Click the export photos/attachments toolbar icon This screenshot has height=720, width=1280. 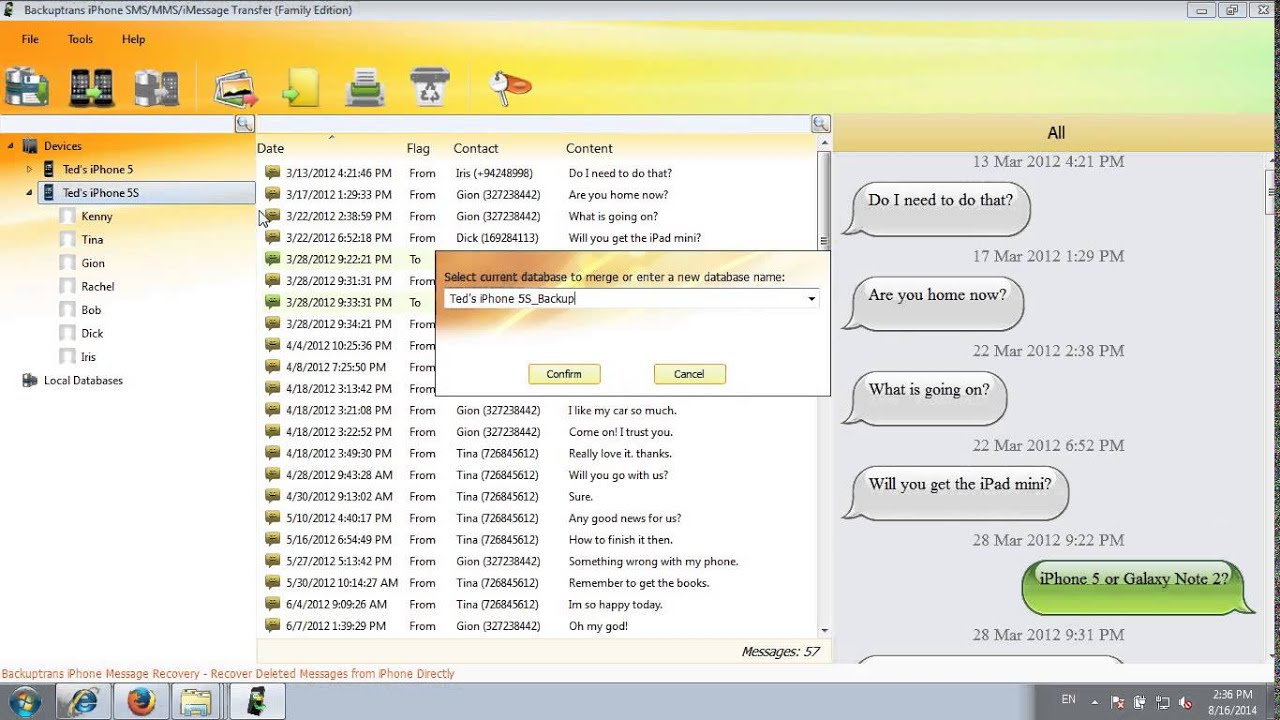(x=236, y=88)
